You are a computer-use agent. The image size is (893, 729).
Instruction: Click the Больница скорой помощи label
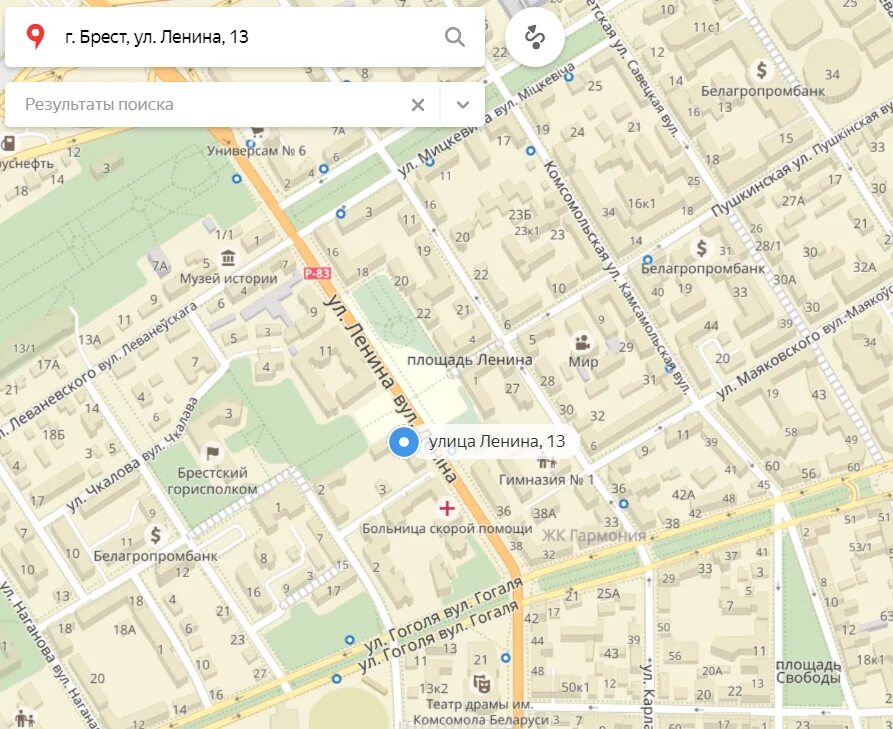click(x=447, y=529)
